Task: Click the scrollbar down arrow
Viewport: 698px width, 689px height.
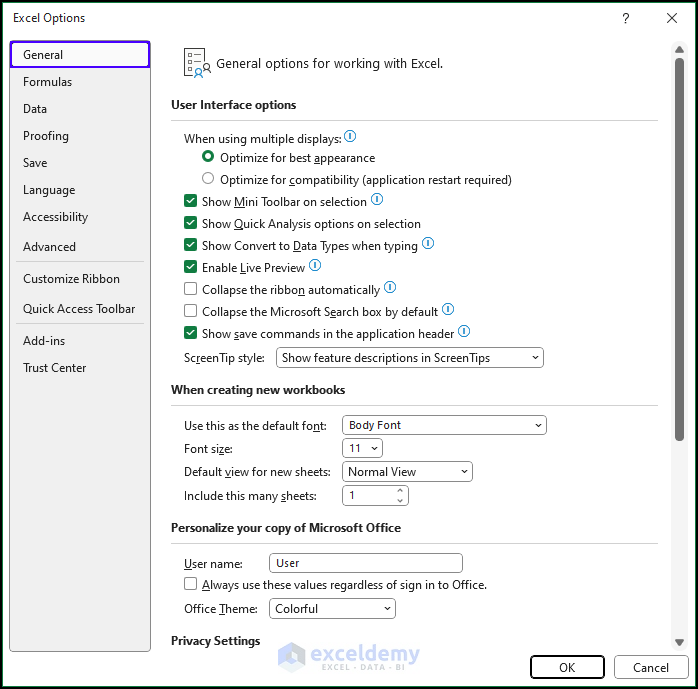Action: point(679,642)
